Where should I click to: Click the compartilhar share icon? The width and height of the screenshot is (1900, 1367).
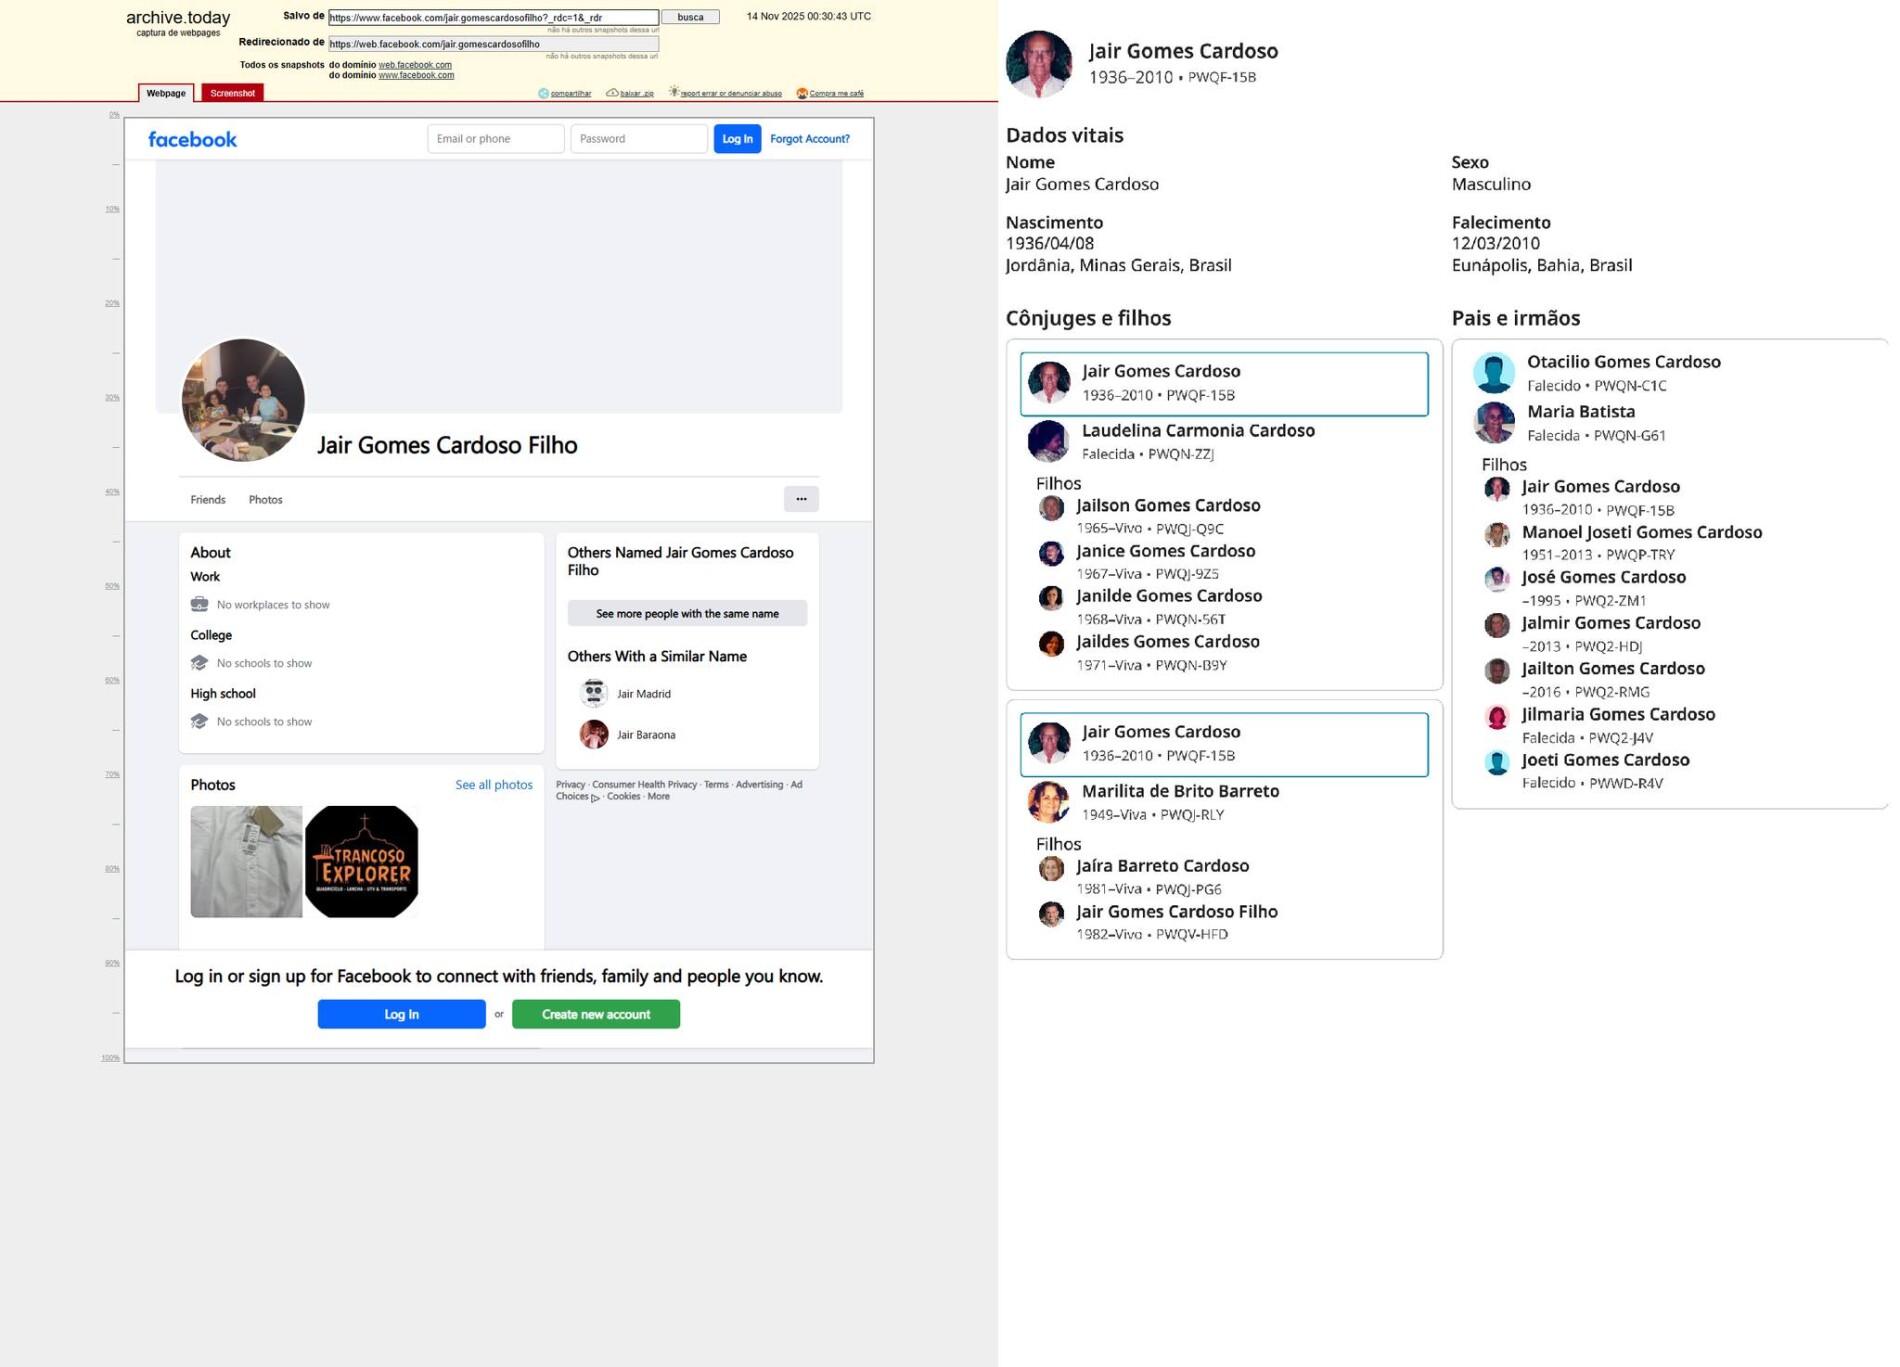544,93
